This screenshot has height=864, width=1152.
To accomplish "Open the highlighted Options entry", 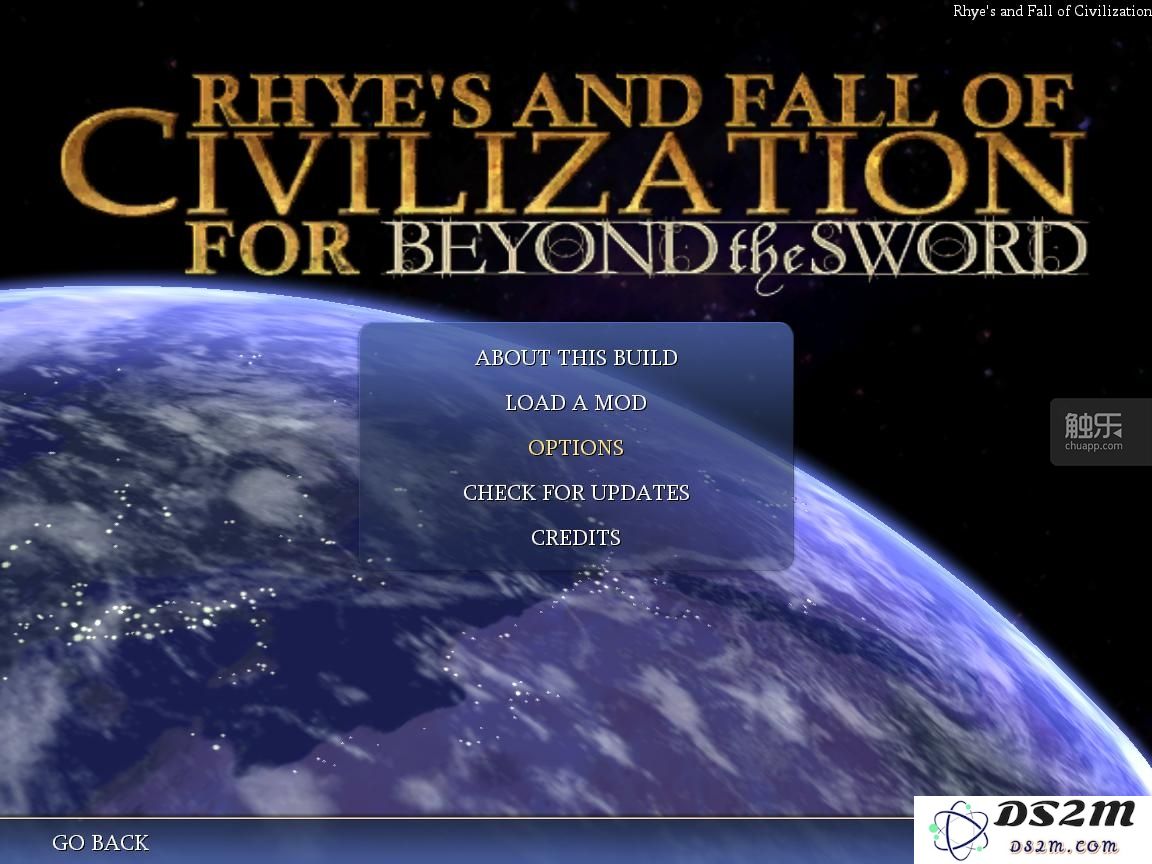I will (576, 447).
